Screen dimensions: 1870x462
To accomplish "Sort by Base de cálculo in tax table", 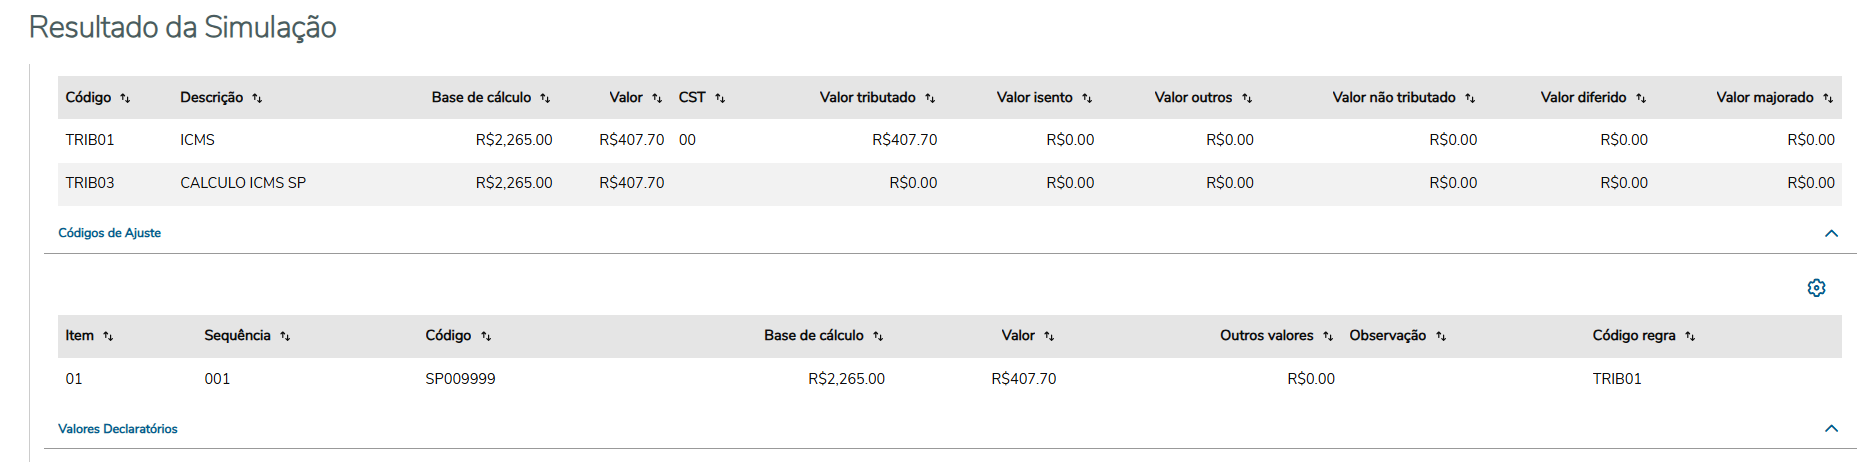I will point(545,98).
